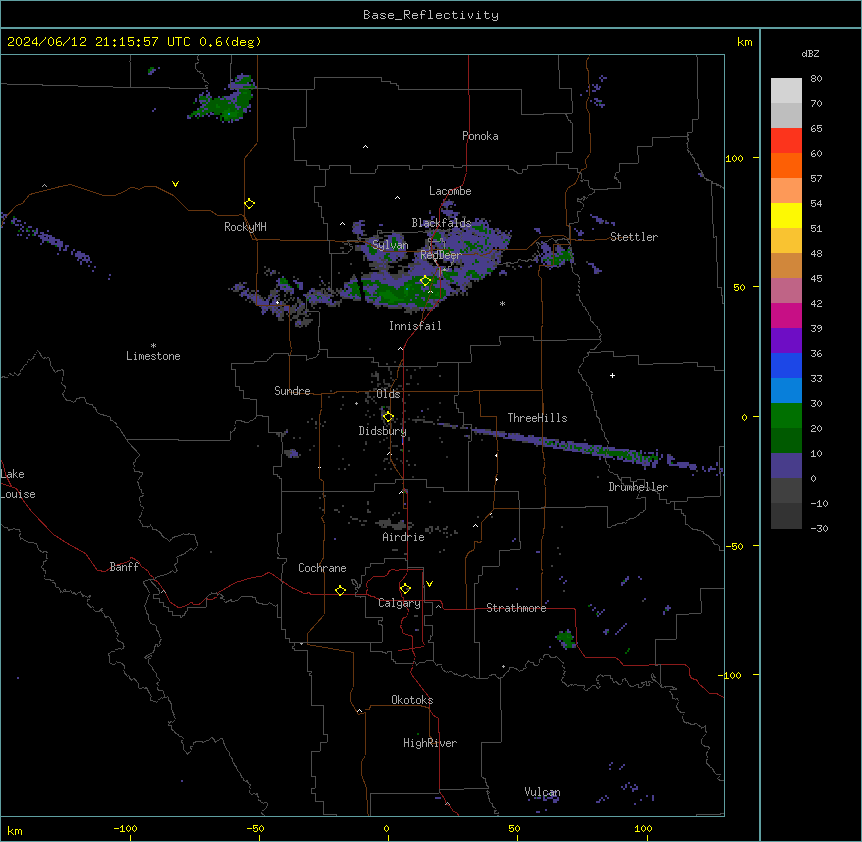Select the yellow diamond marker below Cochrane
Viewport: 862px width, 842px height.
(x=340, y=590)
